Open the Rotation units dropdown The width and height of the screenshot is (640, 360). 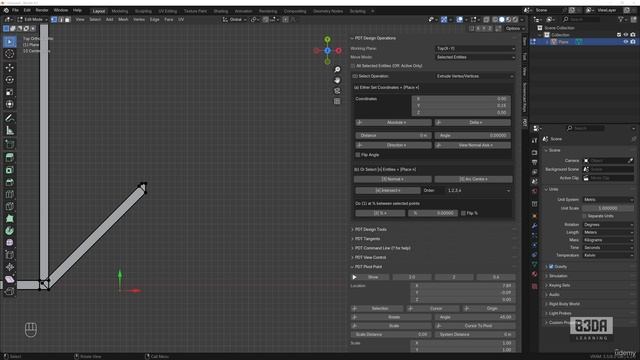point(608,225)
